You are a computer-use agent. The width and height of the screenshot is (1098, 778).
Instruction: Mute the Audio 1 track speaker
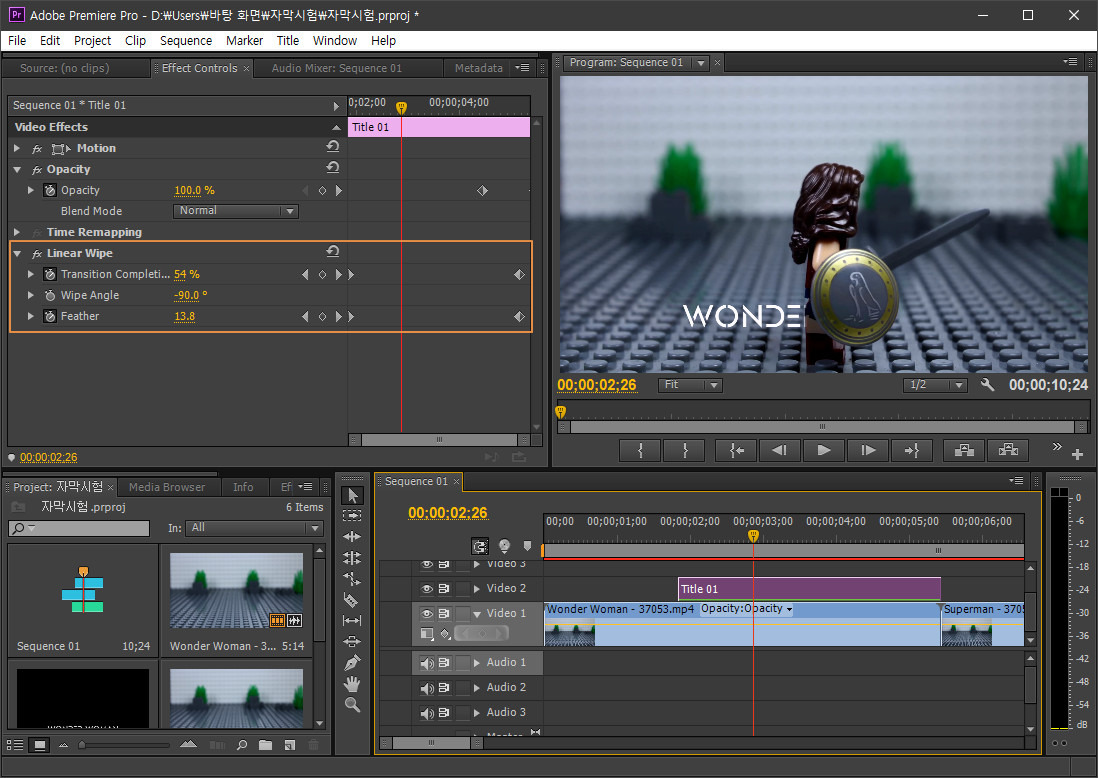click(x=426, y=662)
